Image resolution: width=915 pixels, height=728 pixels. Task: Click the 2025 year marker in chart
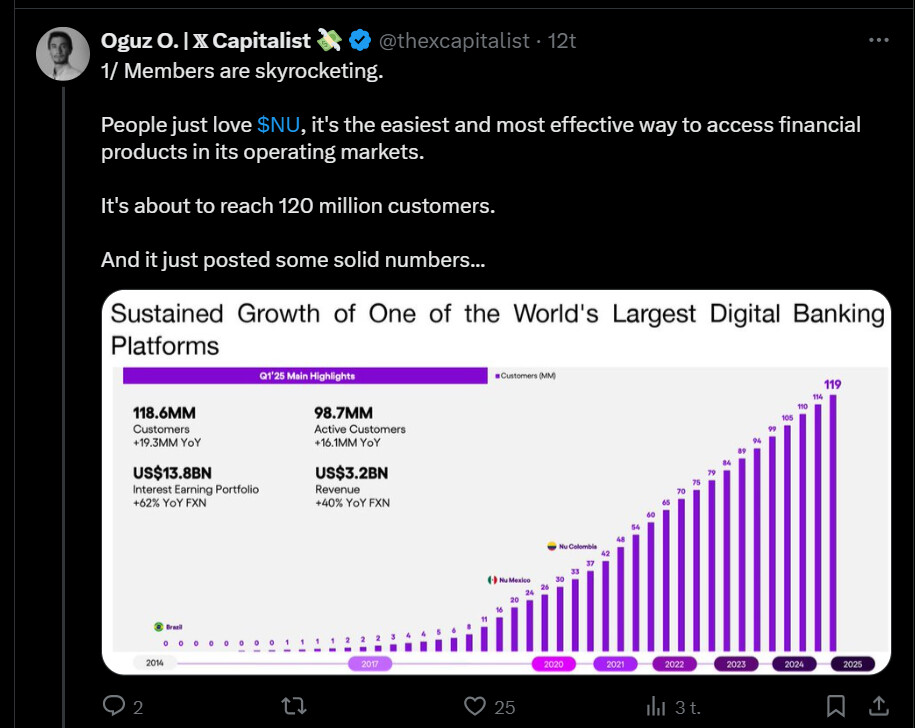point(853,663)
